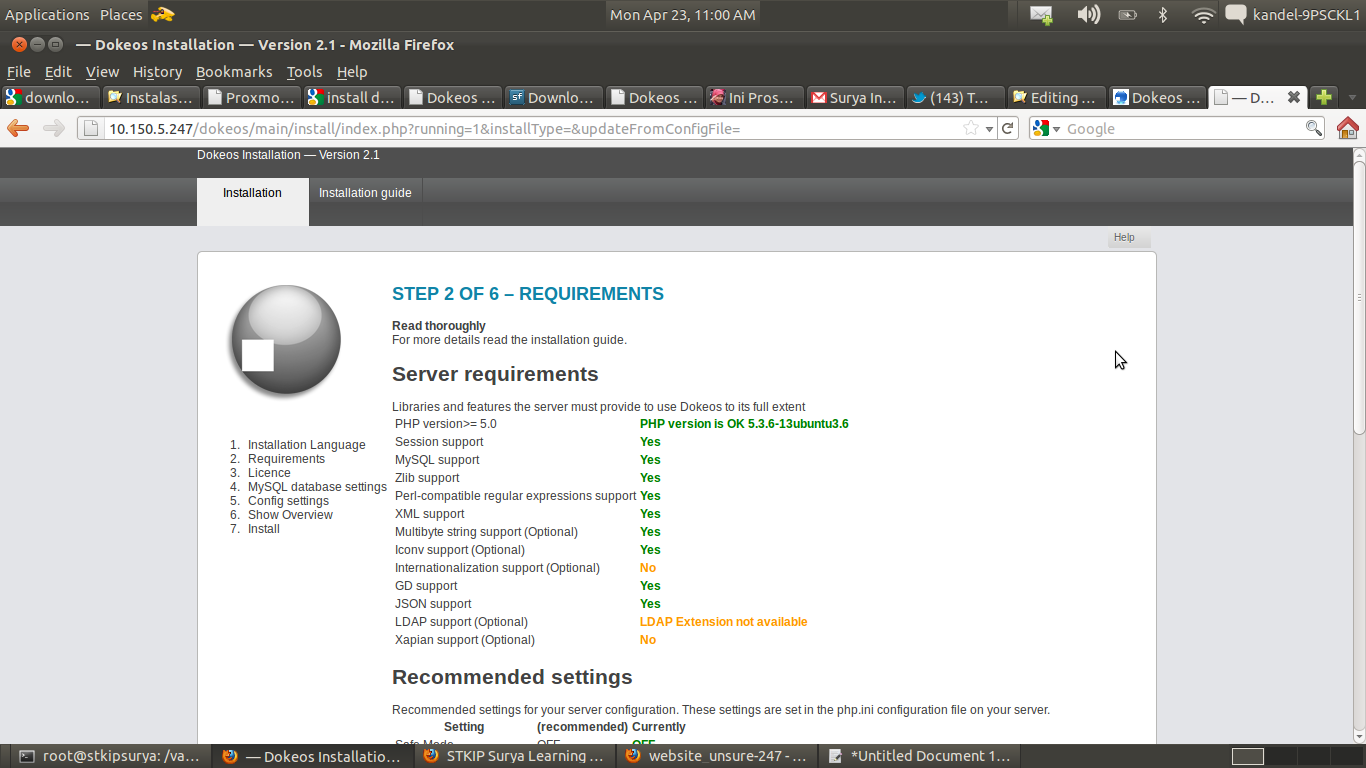Screen dimensions: 1366x768
Task: Open a new tab with the plus icon
Action: [1323, 97]
